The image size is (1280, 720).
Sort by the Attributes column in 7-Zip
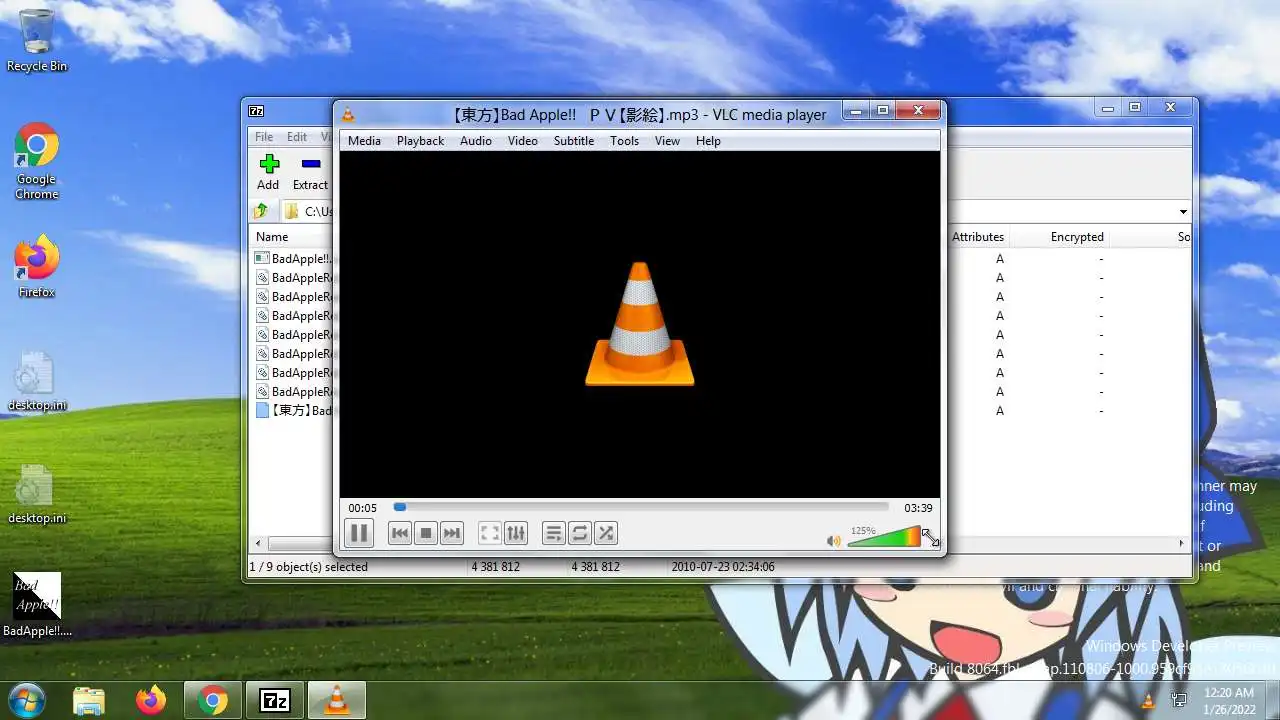pos(978,237)
